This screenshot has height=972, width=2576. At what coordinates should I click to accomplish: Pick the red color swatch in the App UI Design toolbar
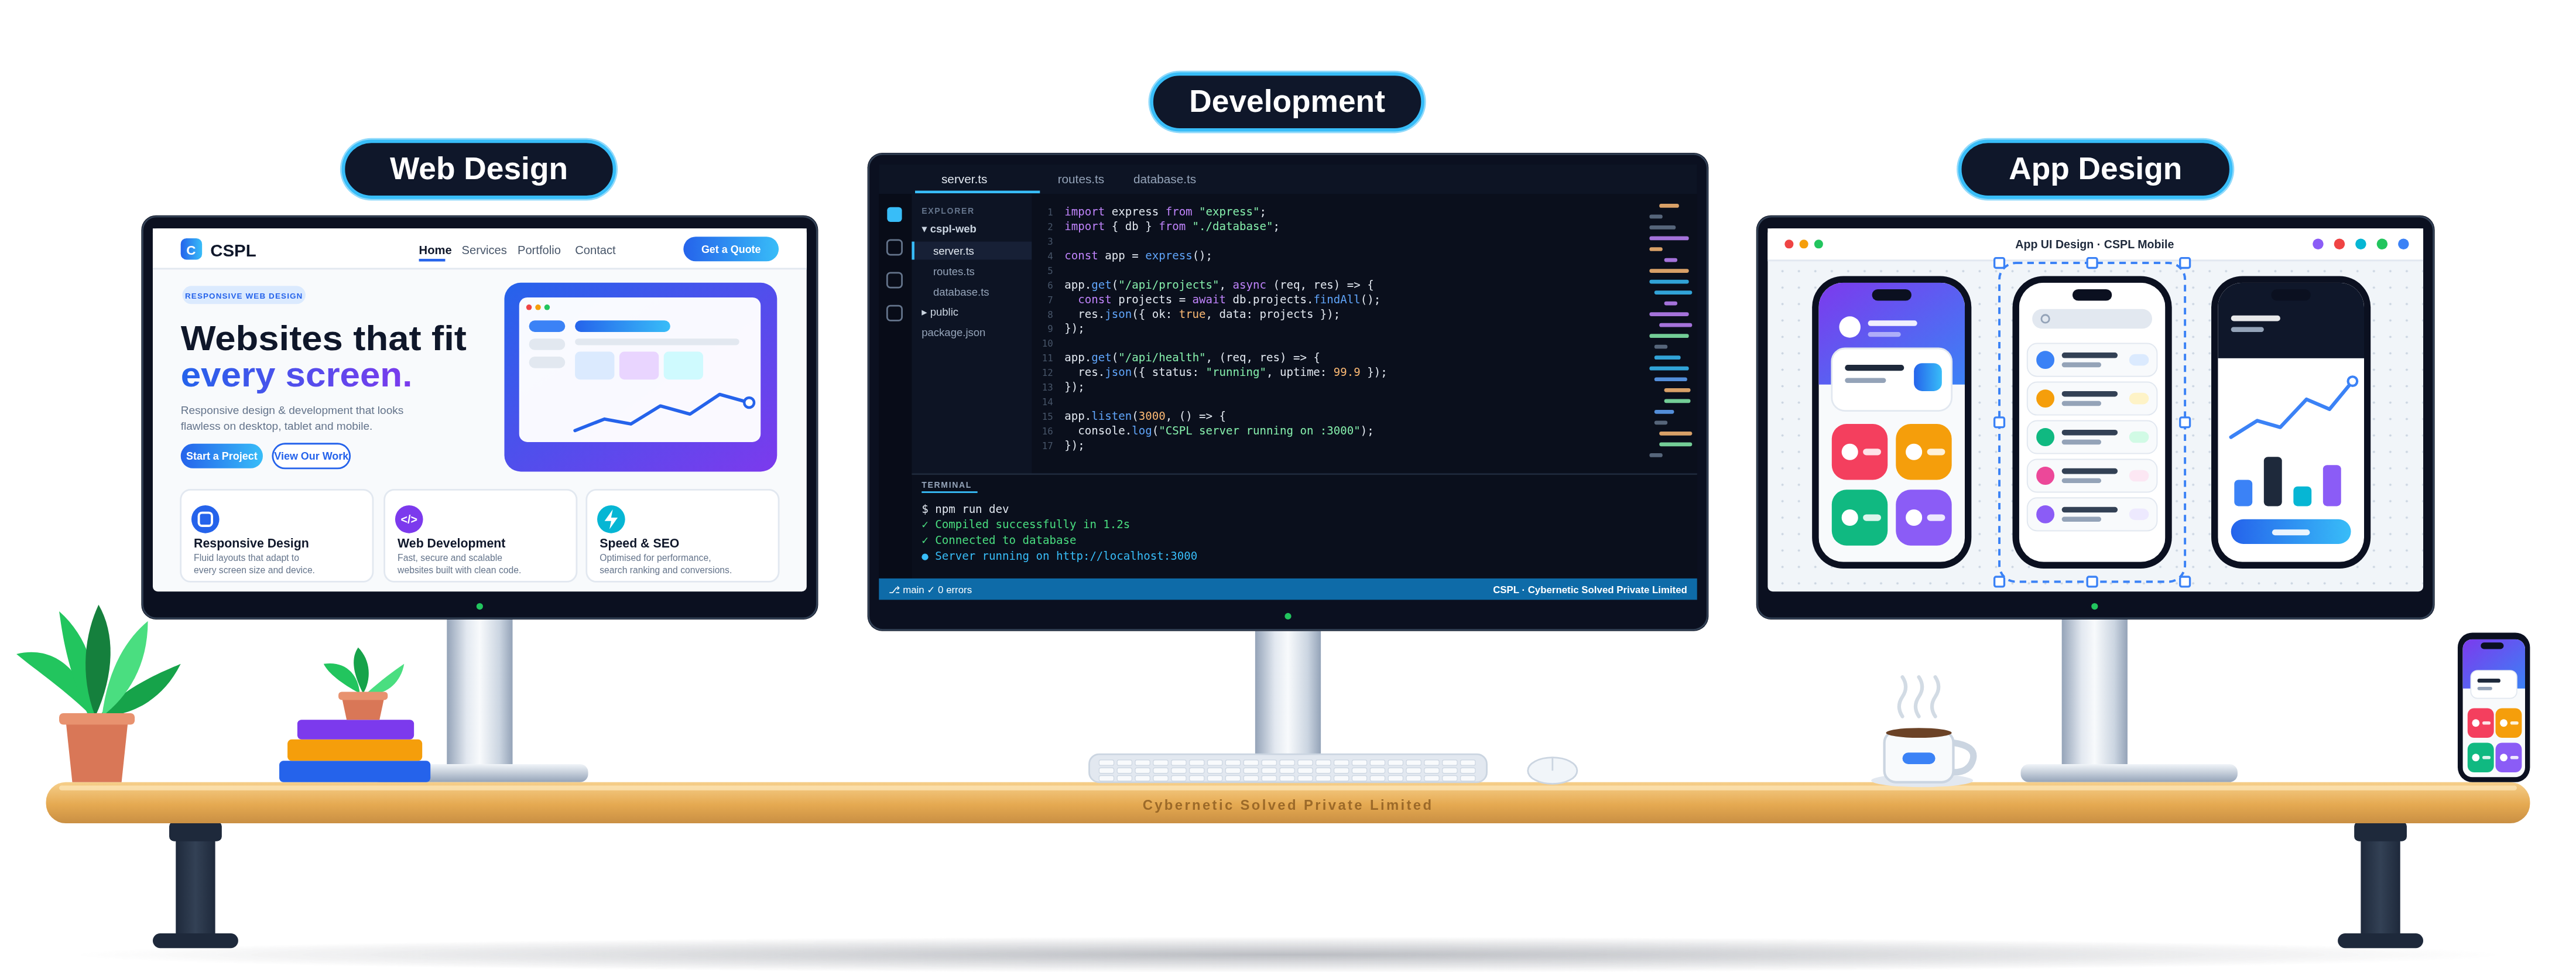tap(2339, 244)
